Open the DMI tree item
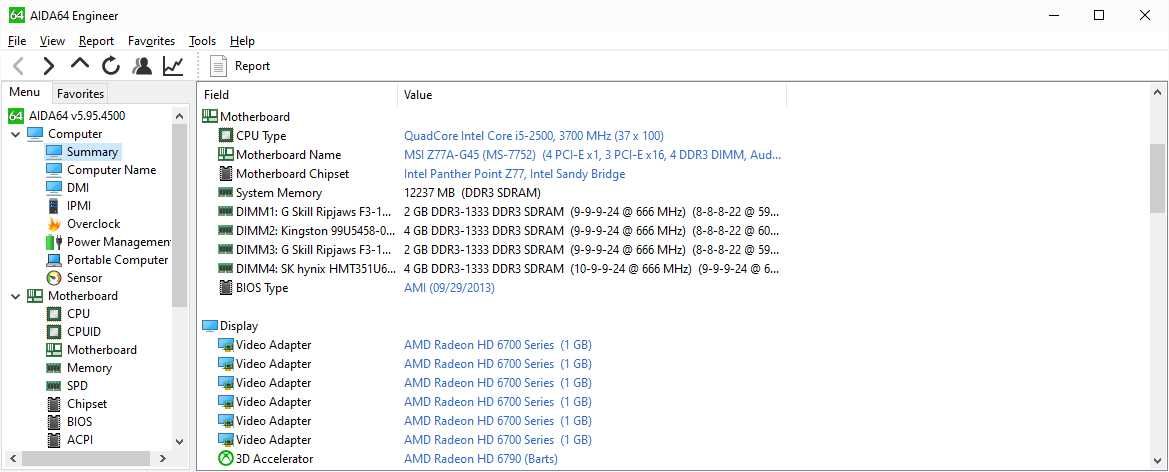1169x472 pixels. [78, 188]
